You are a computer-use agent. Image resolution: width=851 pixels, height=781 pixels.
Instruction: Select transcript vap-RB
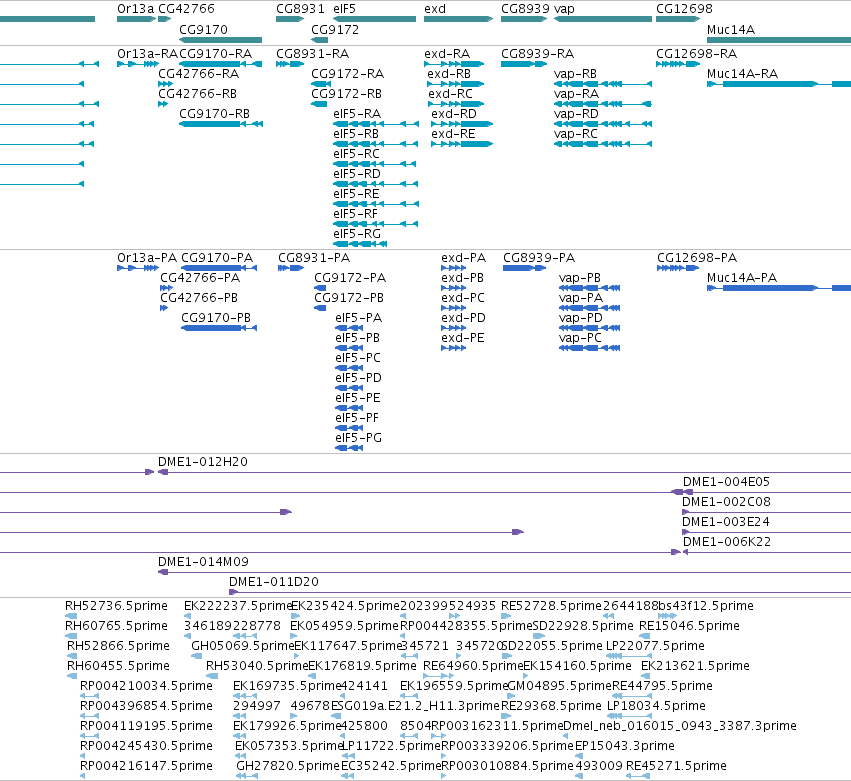pos(602,84)
